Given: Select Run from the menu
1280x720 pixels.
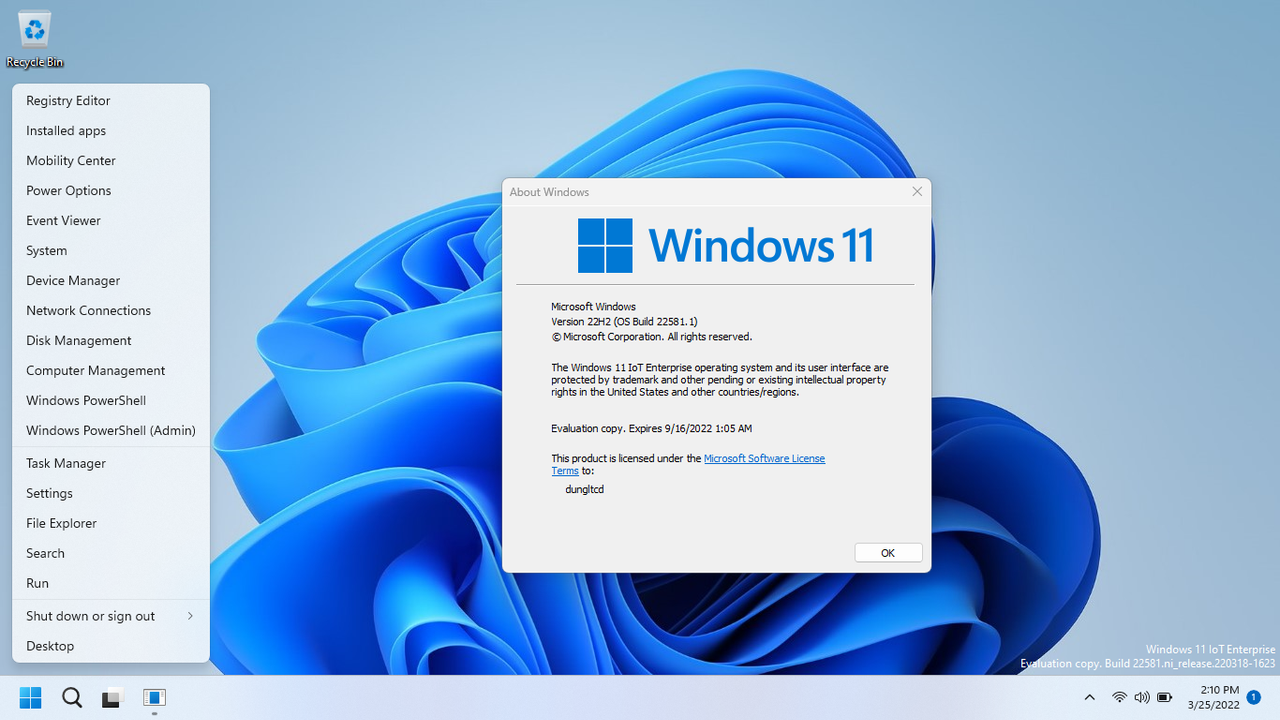Looking at the screenshot, I should (x=111, y=584).
